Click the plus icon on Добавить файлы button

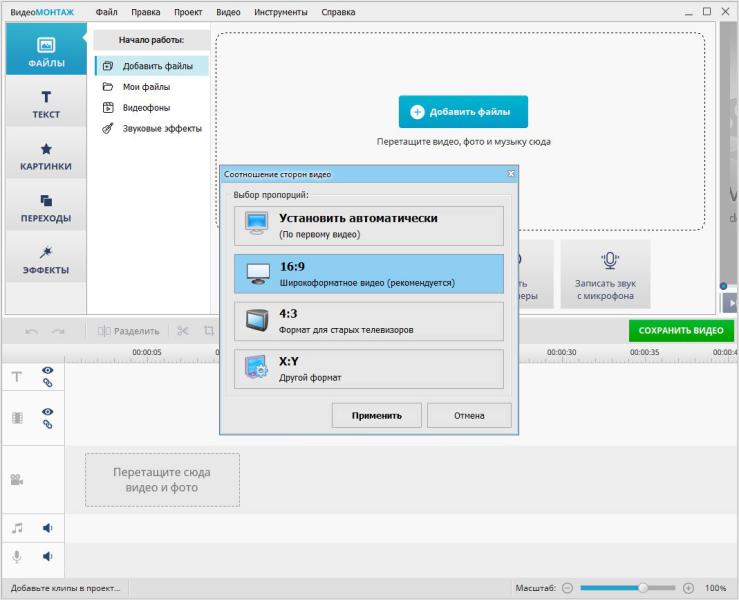click(417, 112)
